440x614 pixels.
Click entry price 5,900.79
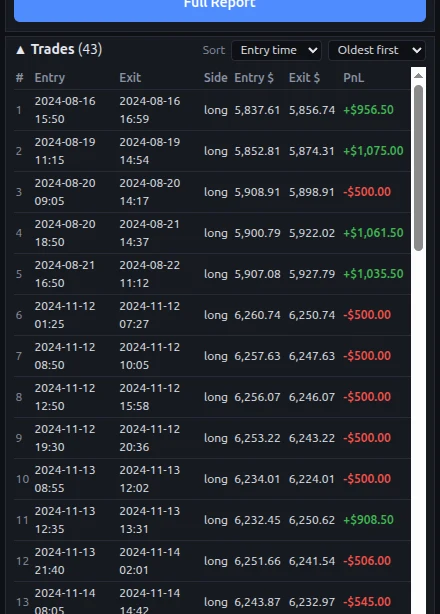tap(257, 233)
